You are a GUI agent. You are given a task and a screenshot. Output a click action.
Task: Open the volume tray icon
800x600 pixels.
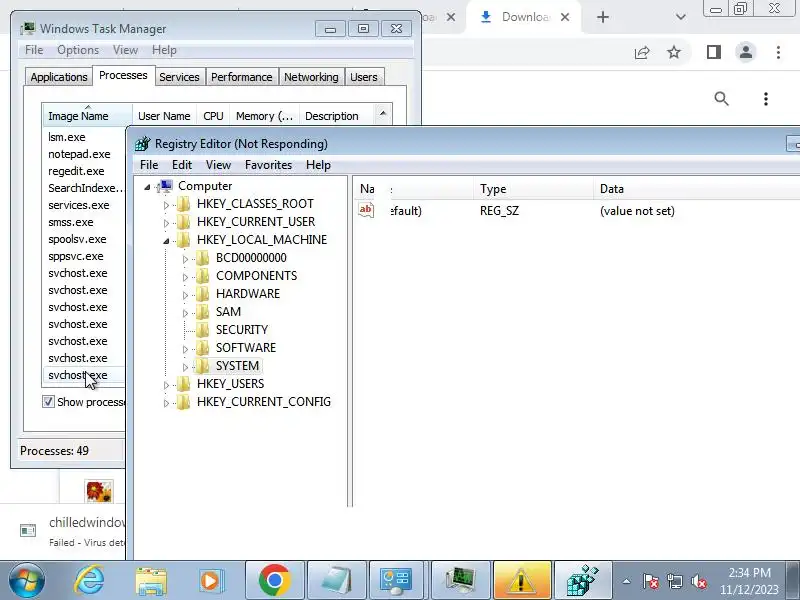coord(698,581)
